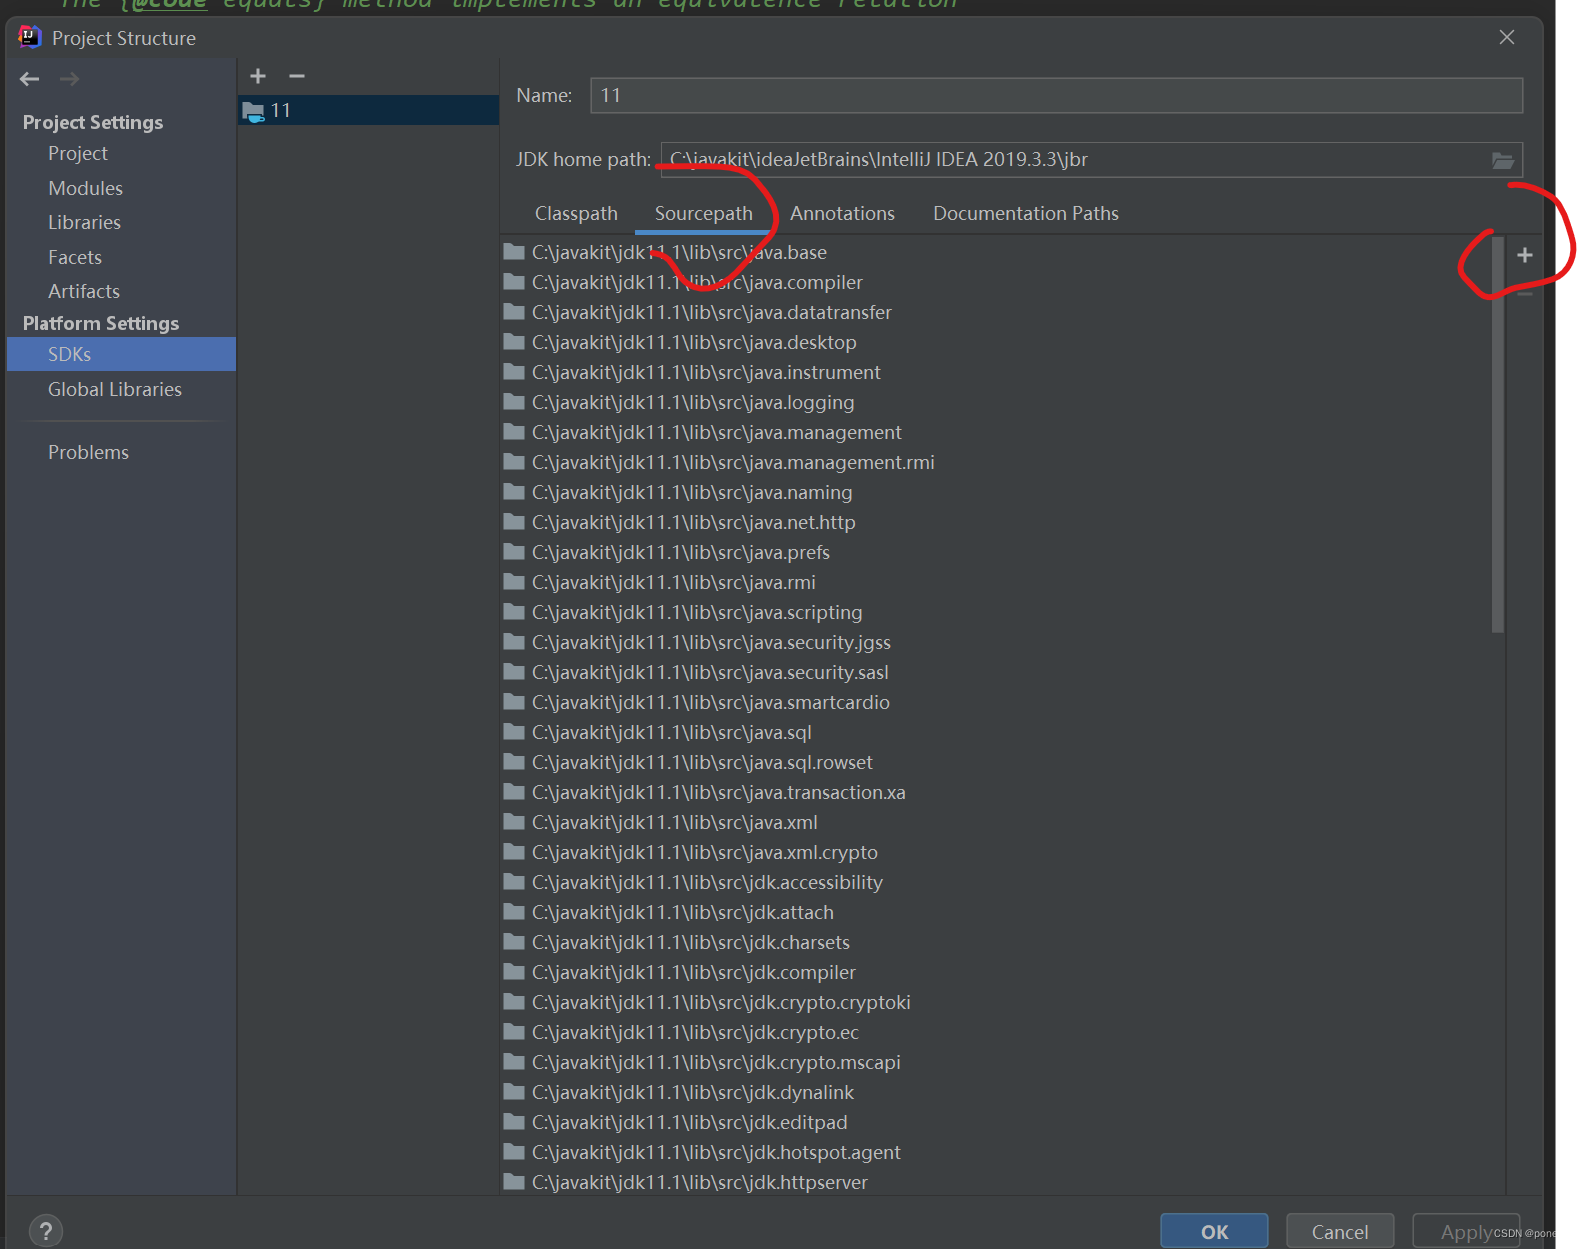Open the help question mark button
1580x1249 pixels.
[46, 1231]
